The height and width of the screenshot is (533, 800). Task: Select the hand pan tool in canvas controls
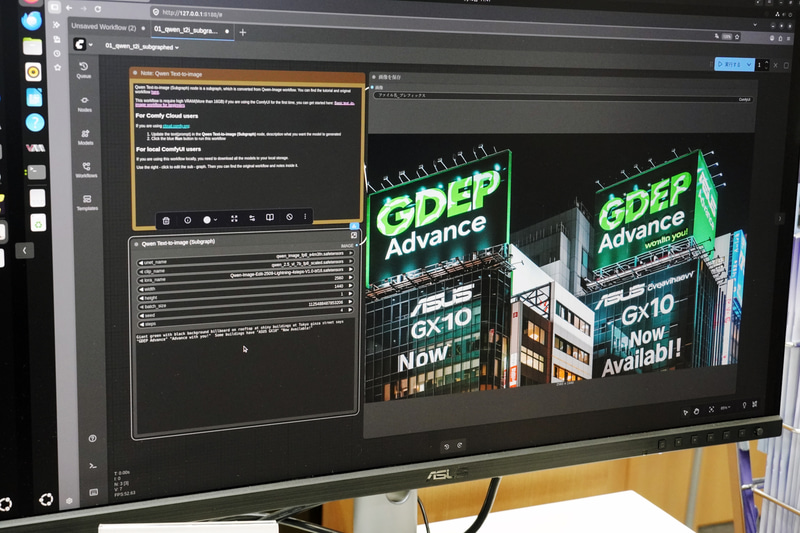(696, 411)
